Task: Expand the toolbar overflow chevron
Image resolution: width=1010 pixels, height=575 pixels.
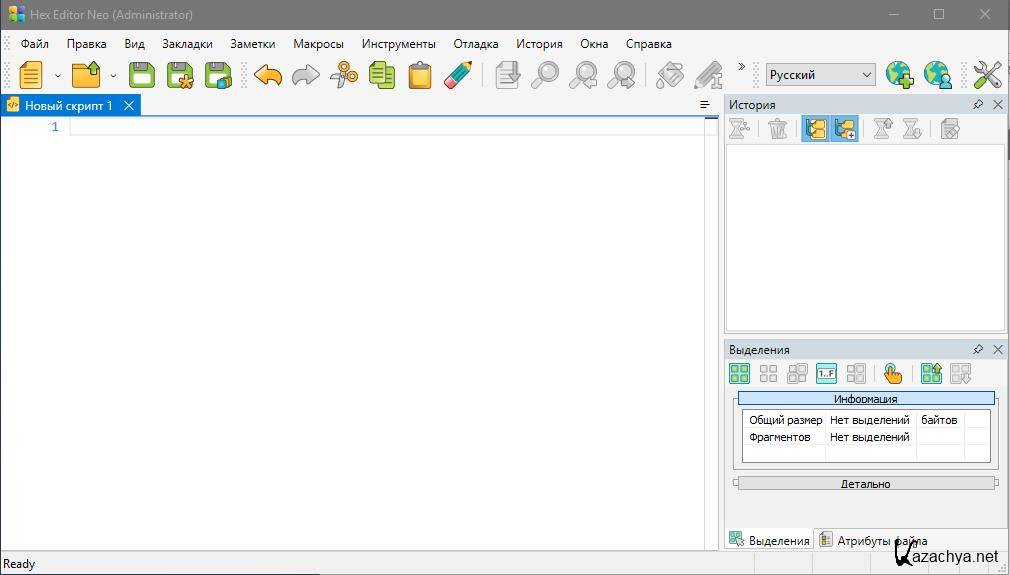Action: [x=741, y=68]
